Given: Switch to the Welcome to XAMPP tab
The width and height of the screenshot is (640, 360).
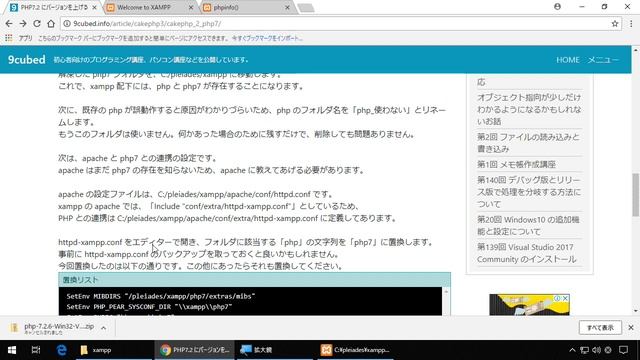Looking at the screenshot, I should (x=149, y=7).
